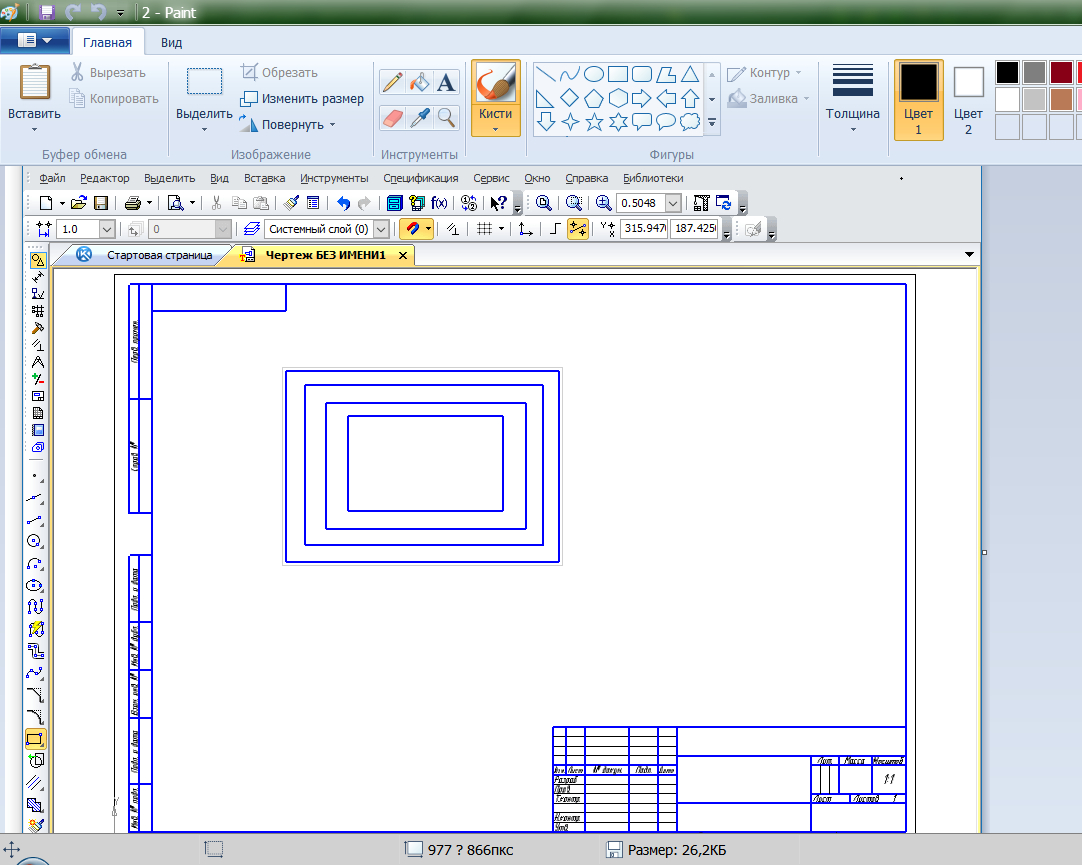Select the Color picker eyedropper tool
The image size is (1082, 865).
(419, 118)
